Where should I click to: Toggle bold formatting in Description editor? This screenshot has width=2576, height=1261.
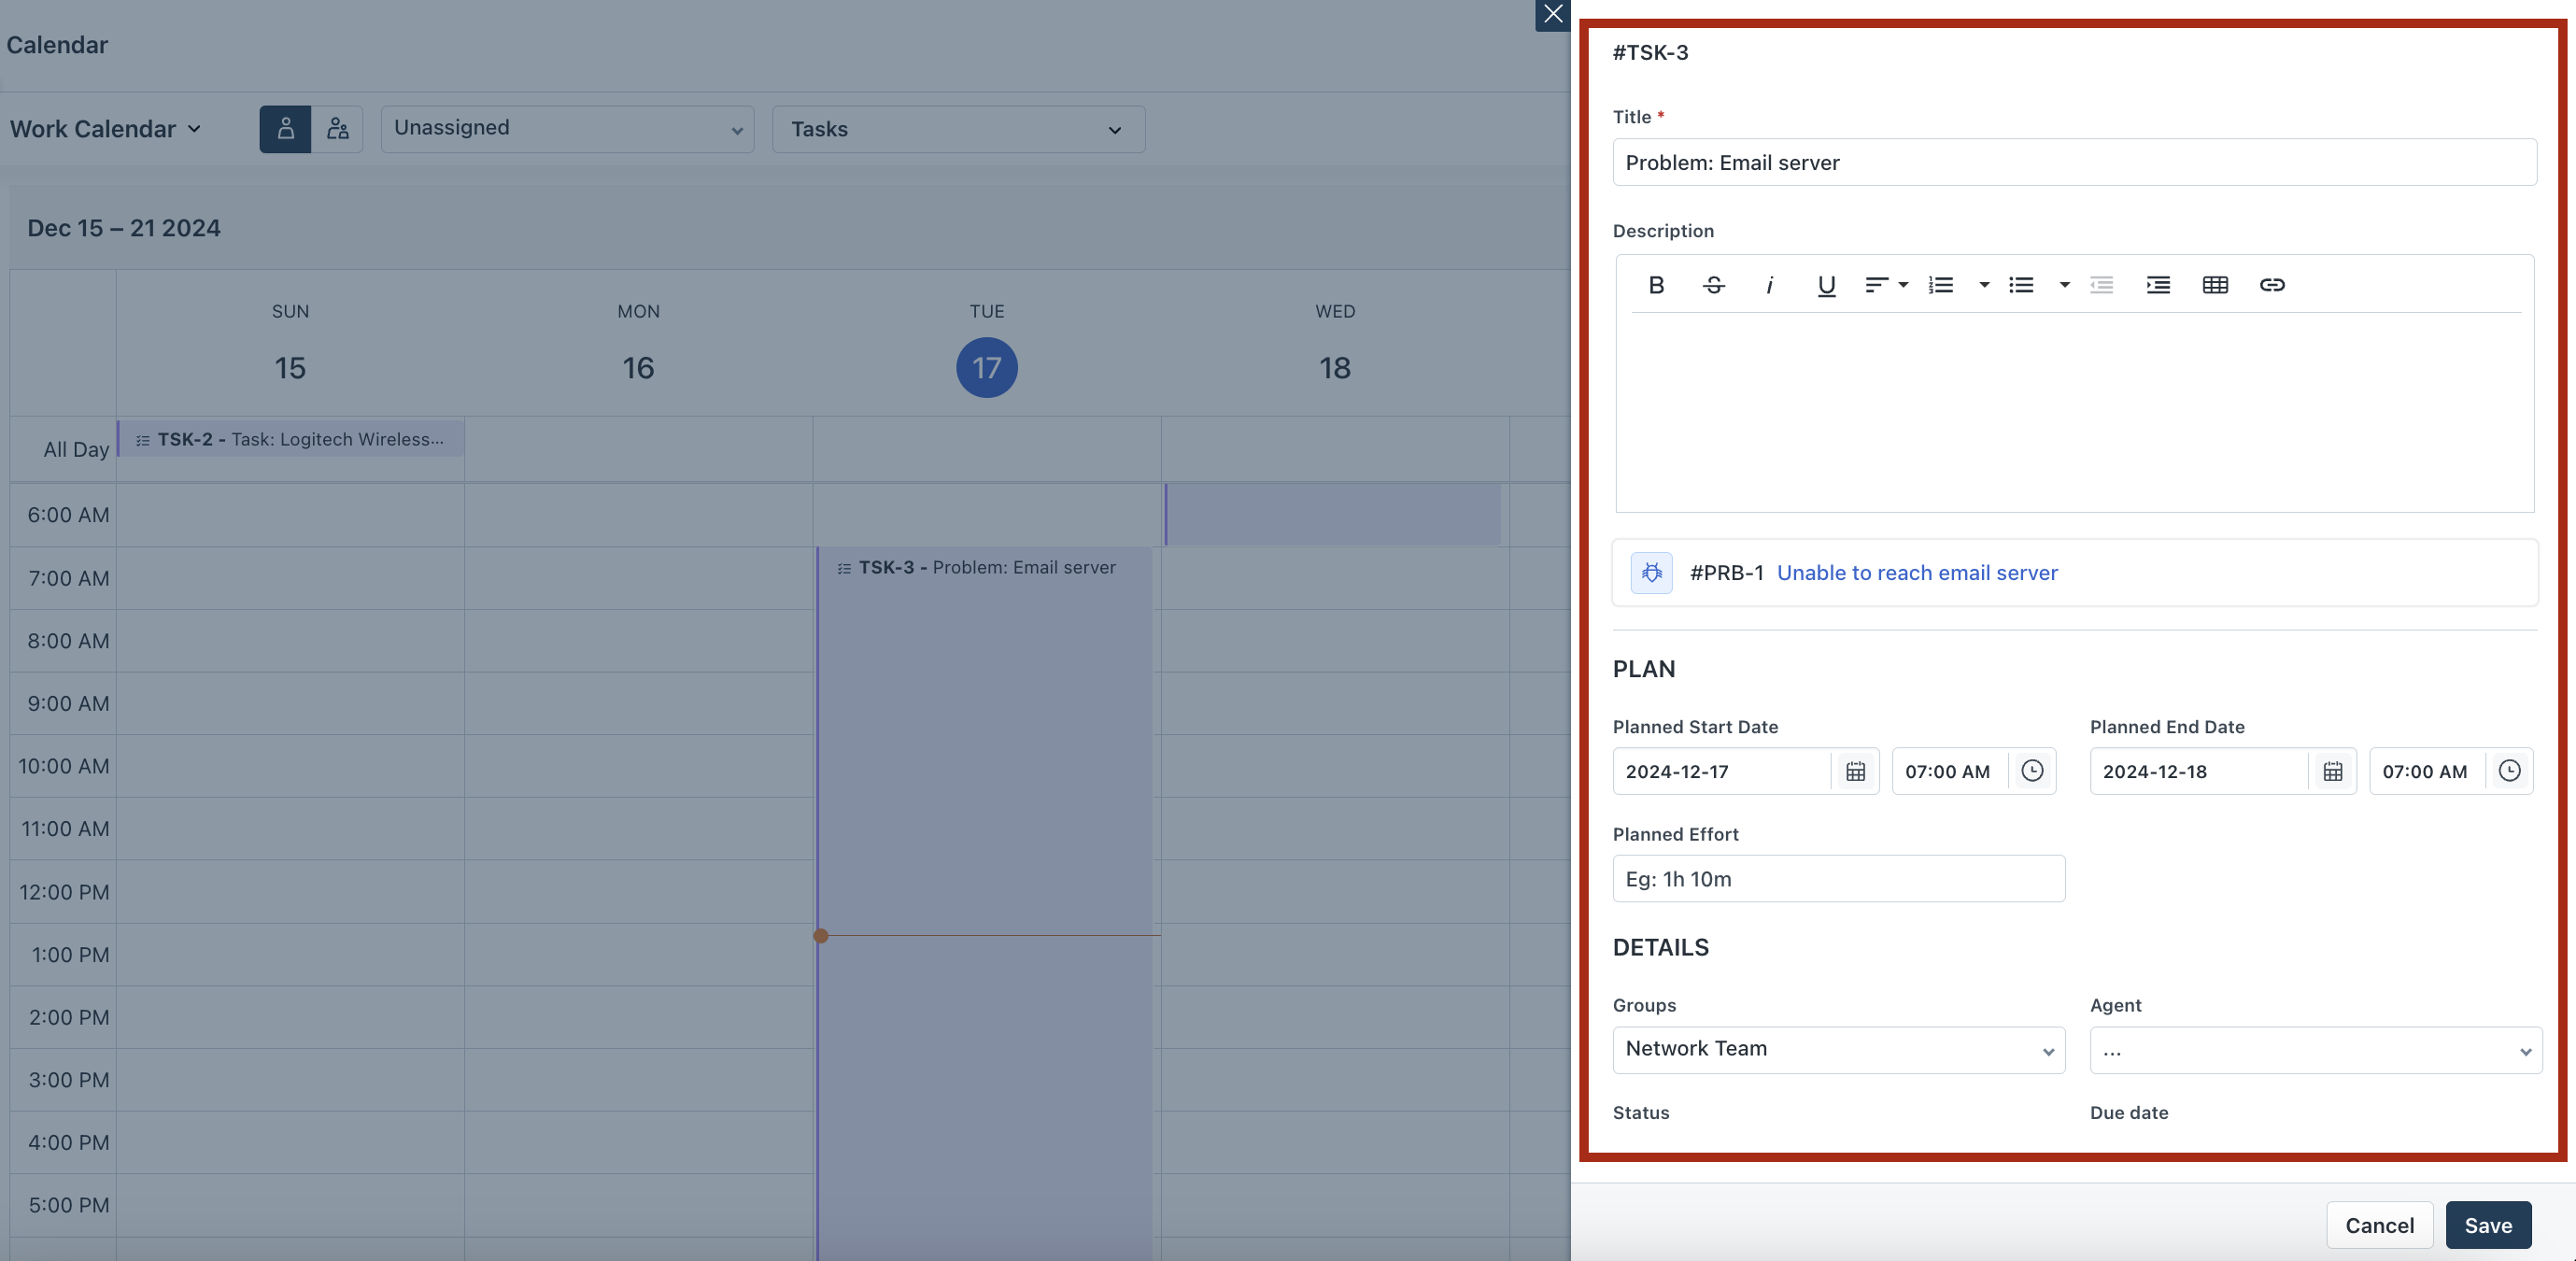1656,285
